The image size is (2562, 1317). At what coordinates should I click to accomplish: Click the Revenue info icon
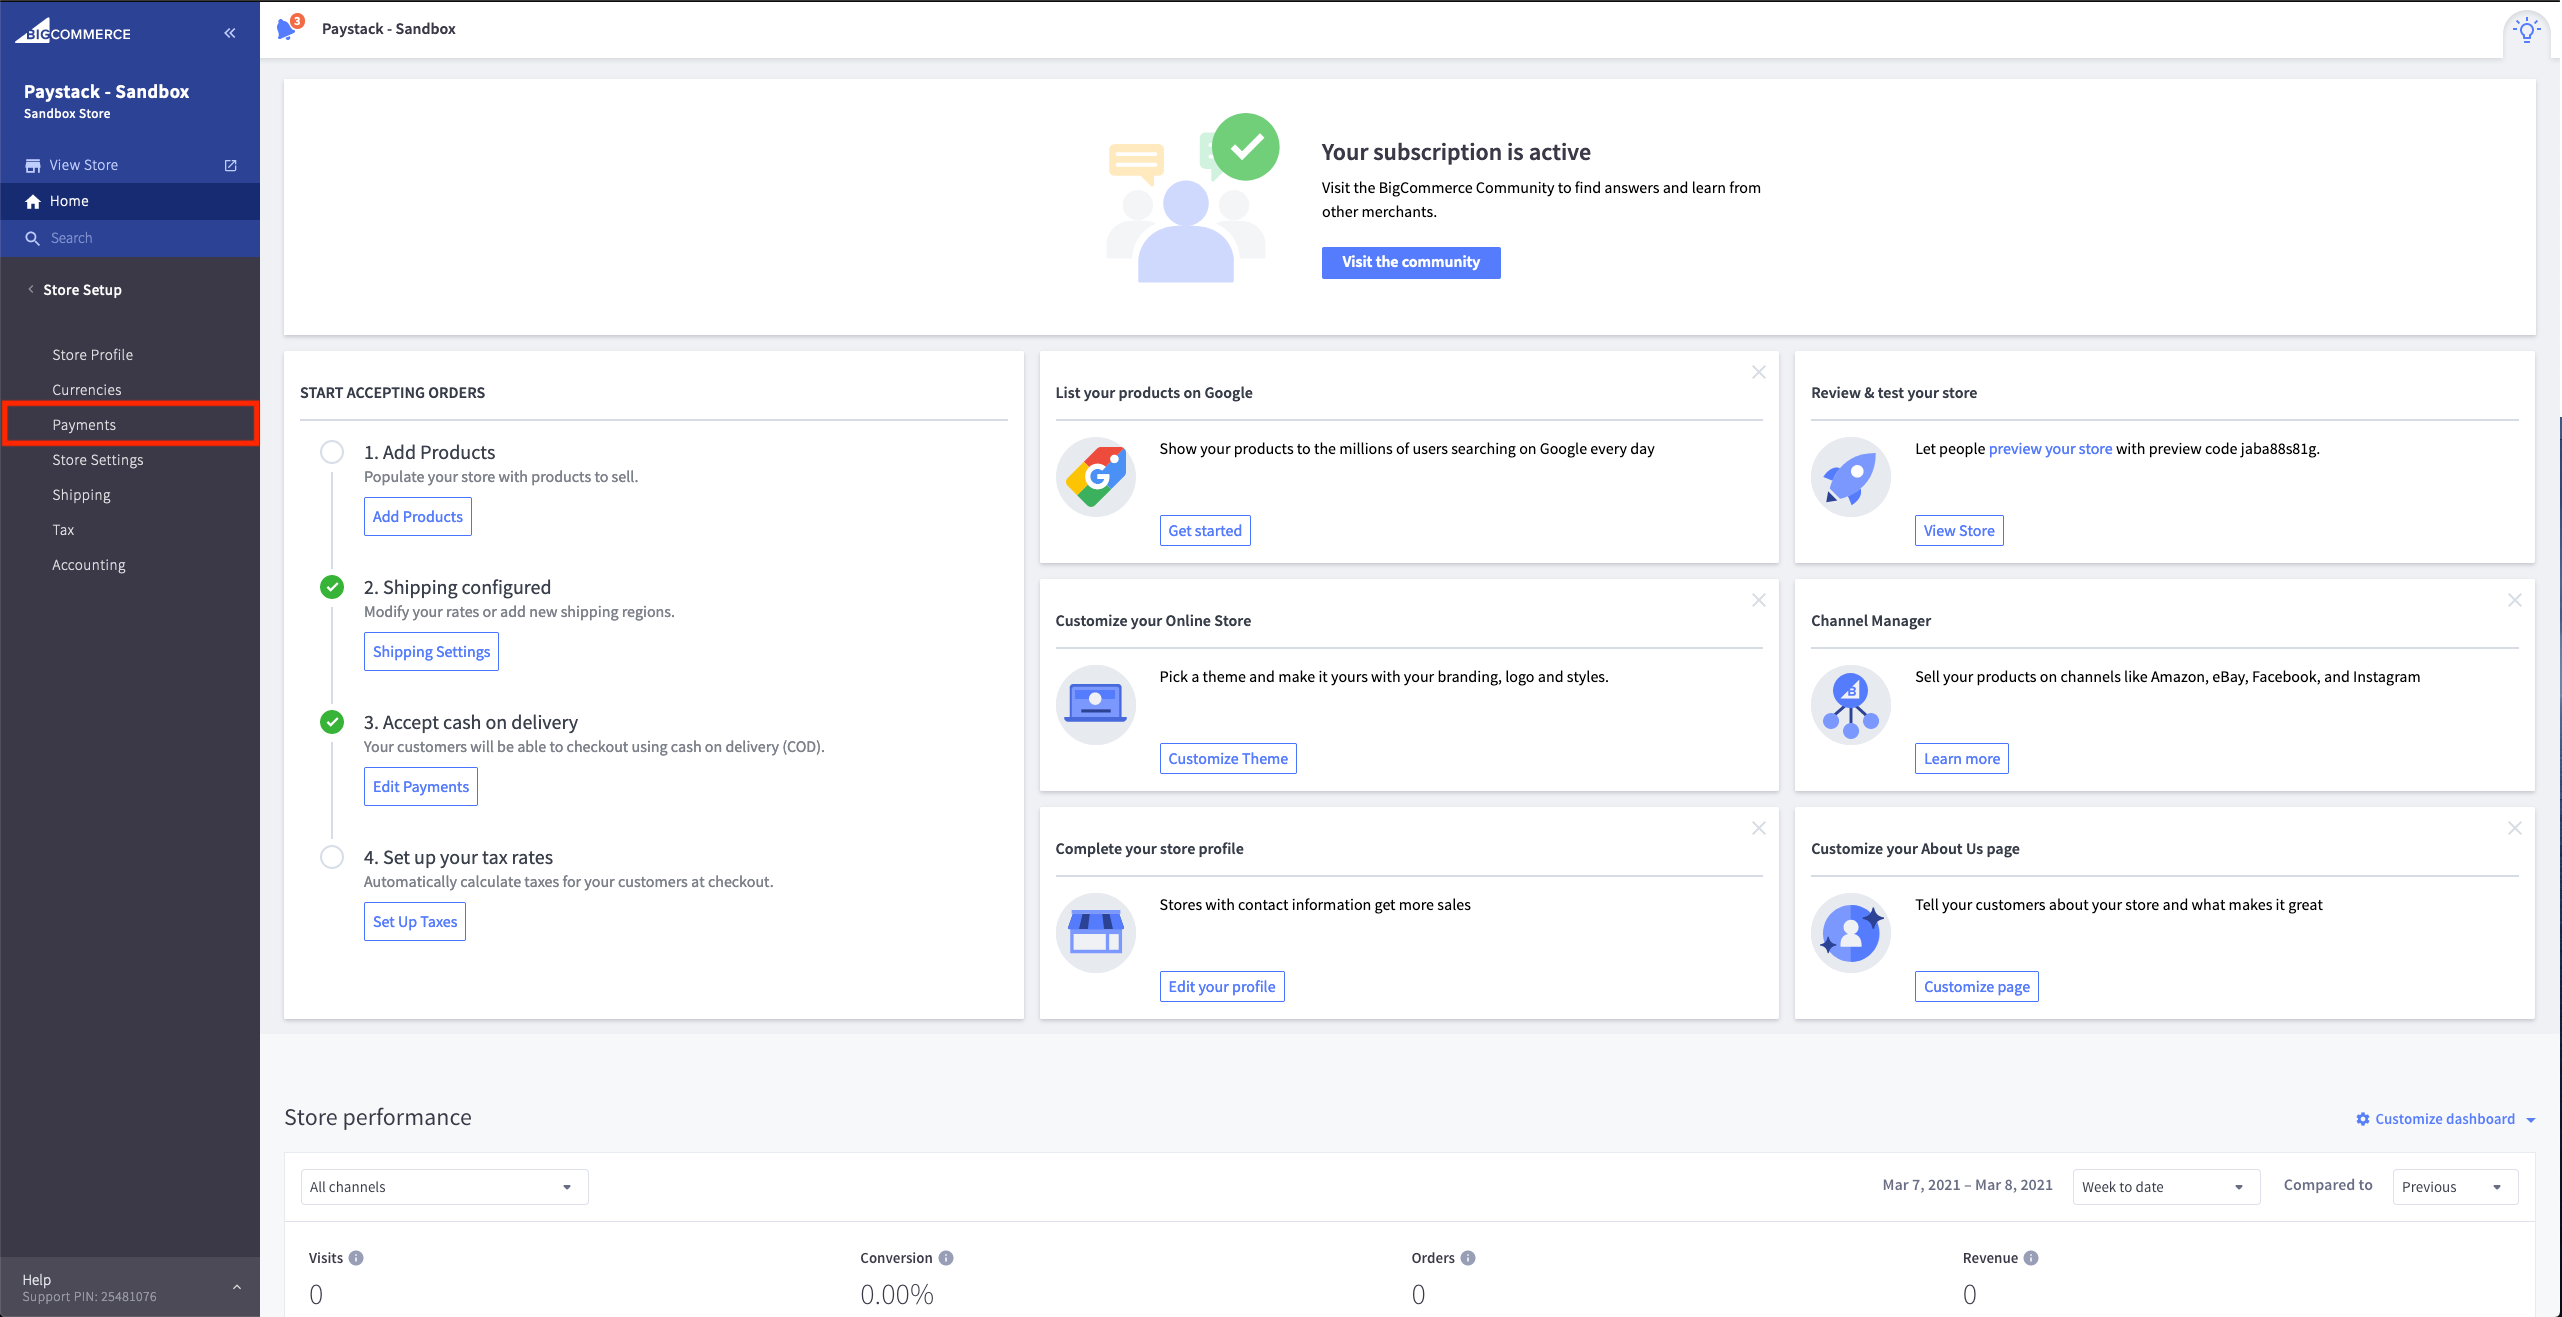(x=2031, y=1258)
